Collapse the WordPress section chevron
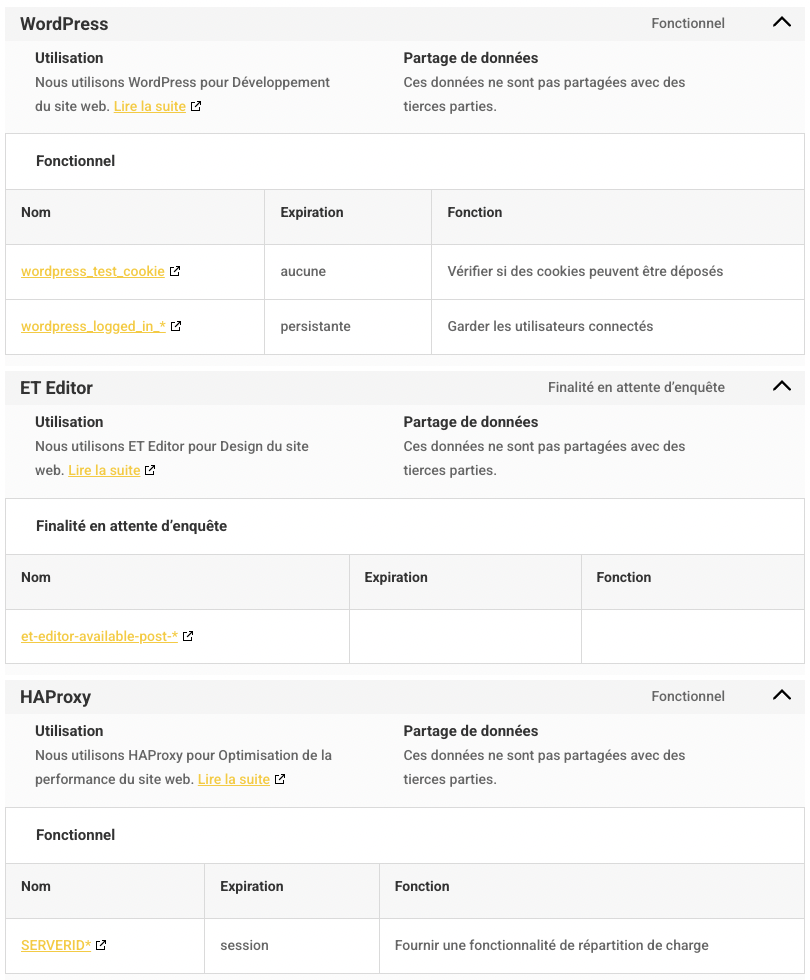810x980 pixels. [782, 23]
